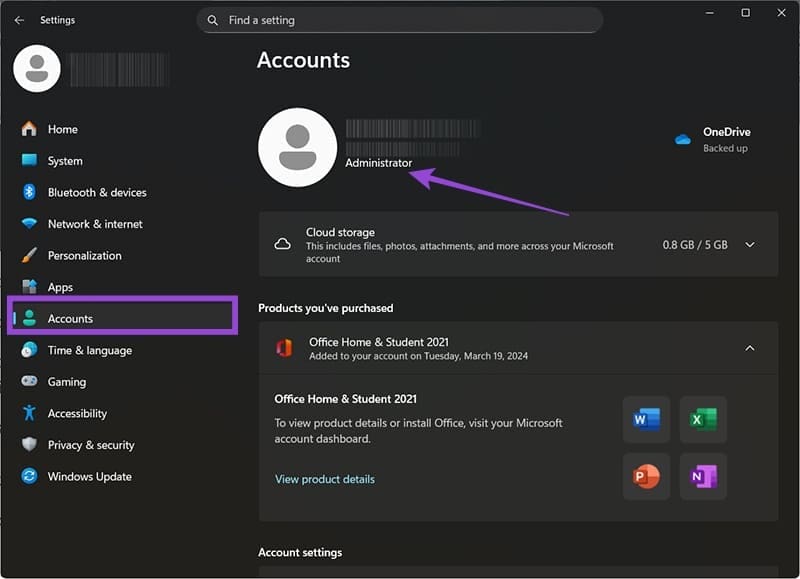Image resolution: width=800 pixels, height=579 pixels.
Task: Expand the Cloud storage details chevron
Action: point(749,244)
